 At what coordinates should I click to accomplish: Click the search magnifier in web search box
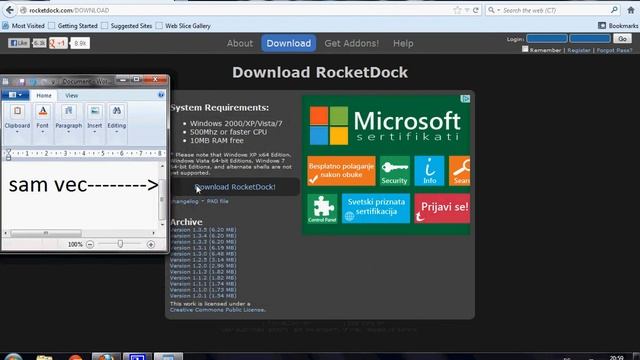point(614,10)
